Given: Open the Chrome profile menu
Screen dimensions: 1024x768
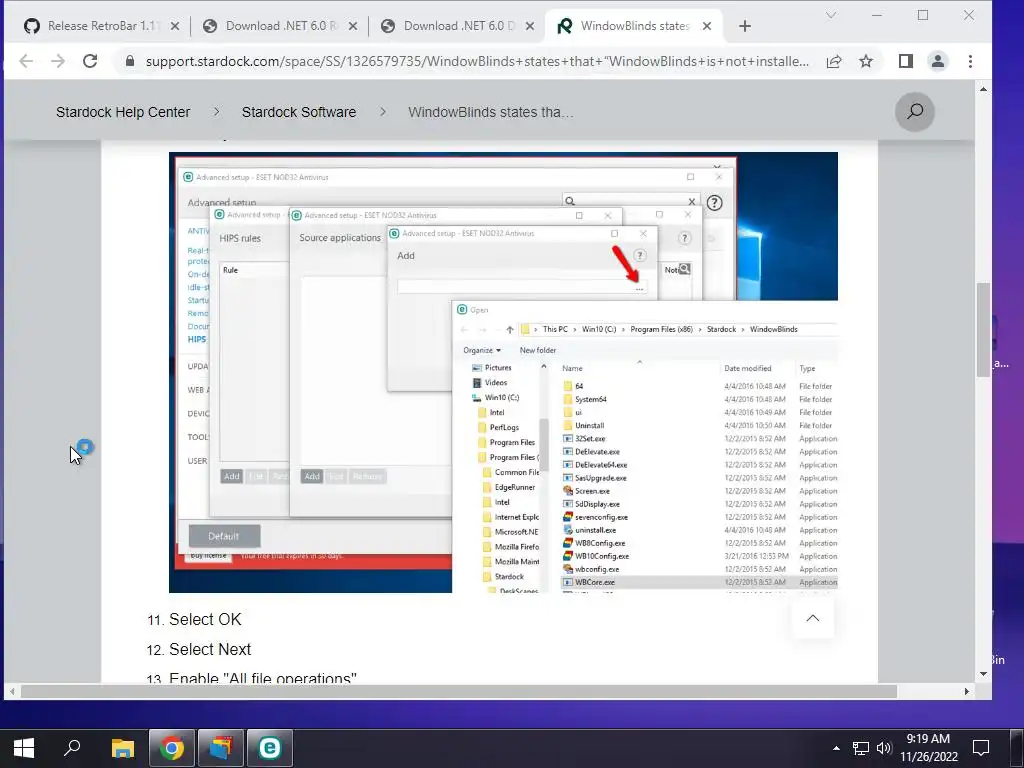Looking at the screenshot, I should pos(938,61).
